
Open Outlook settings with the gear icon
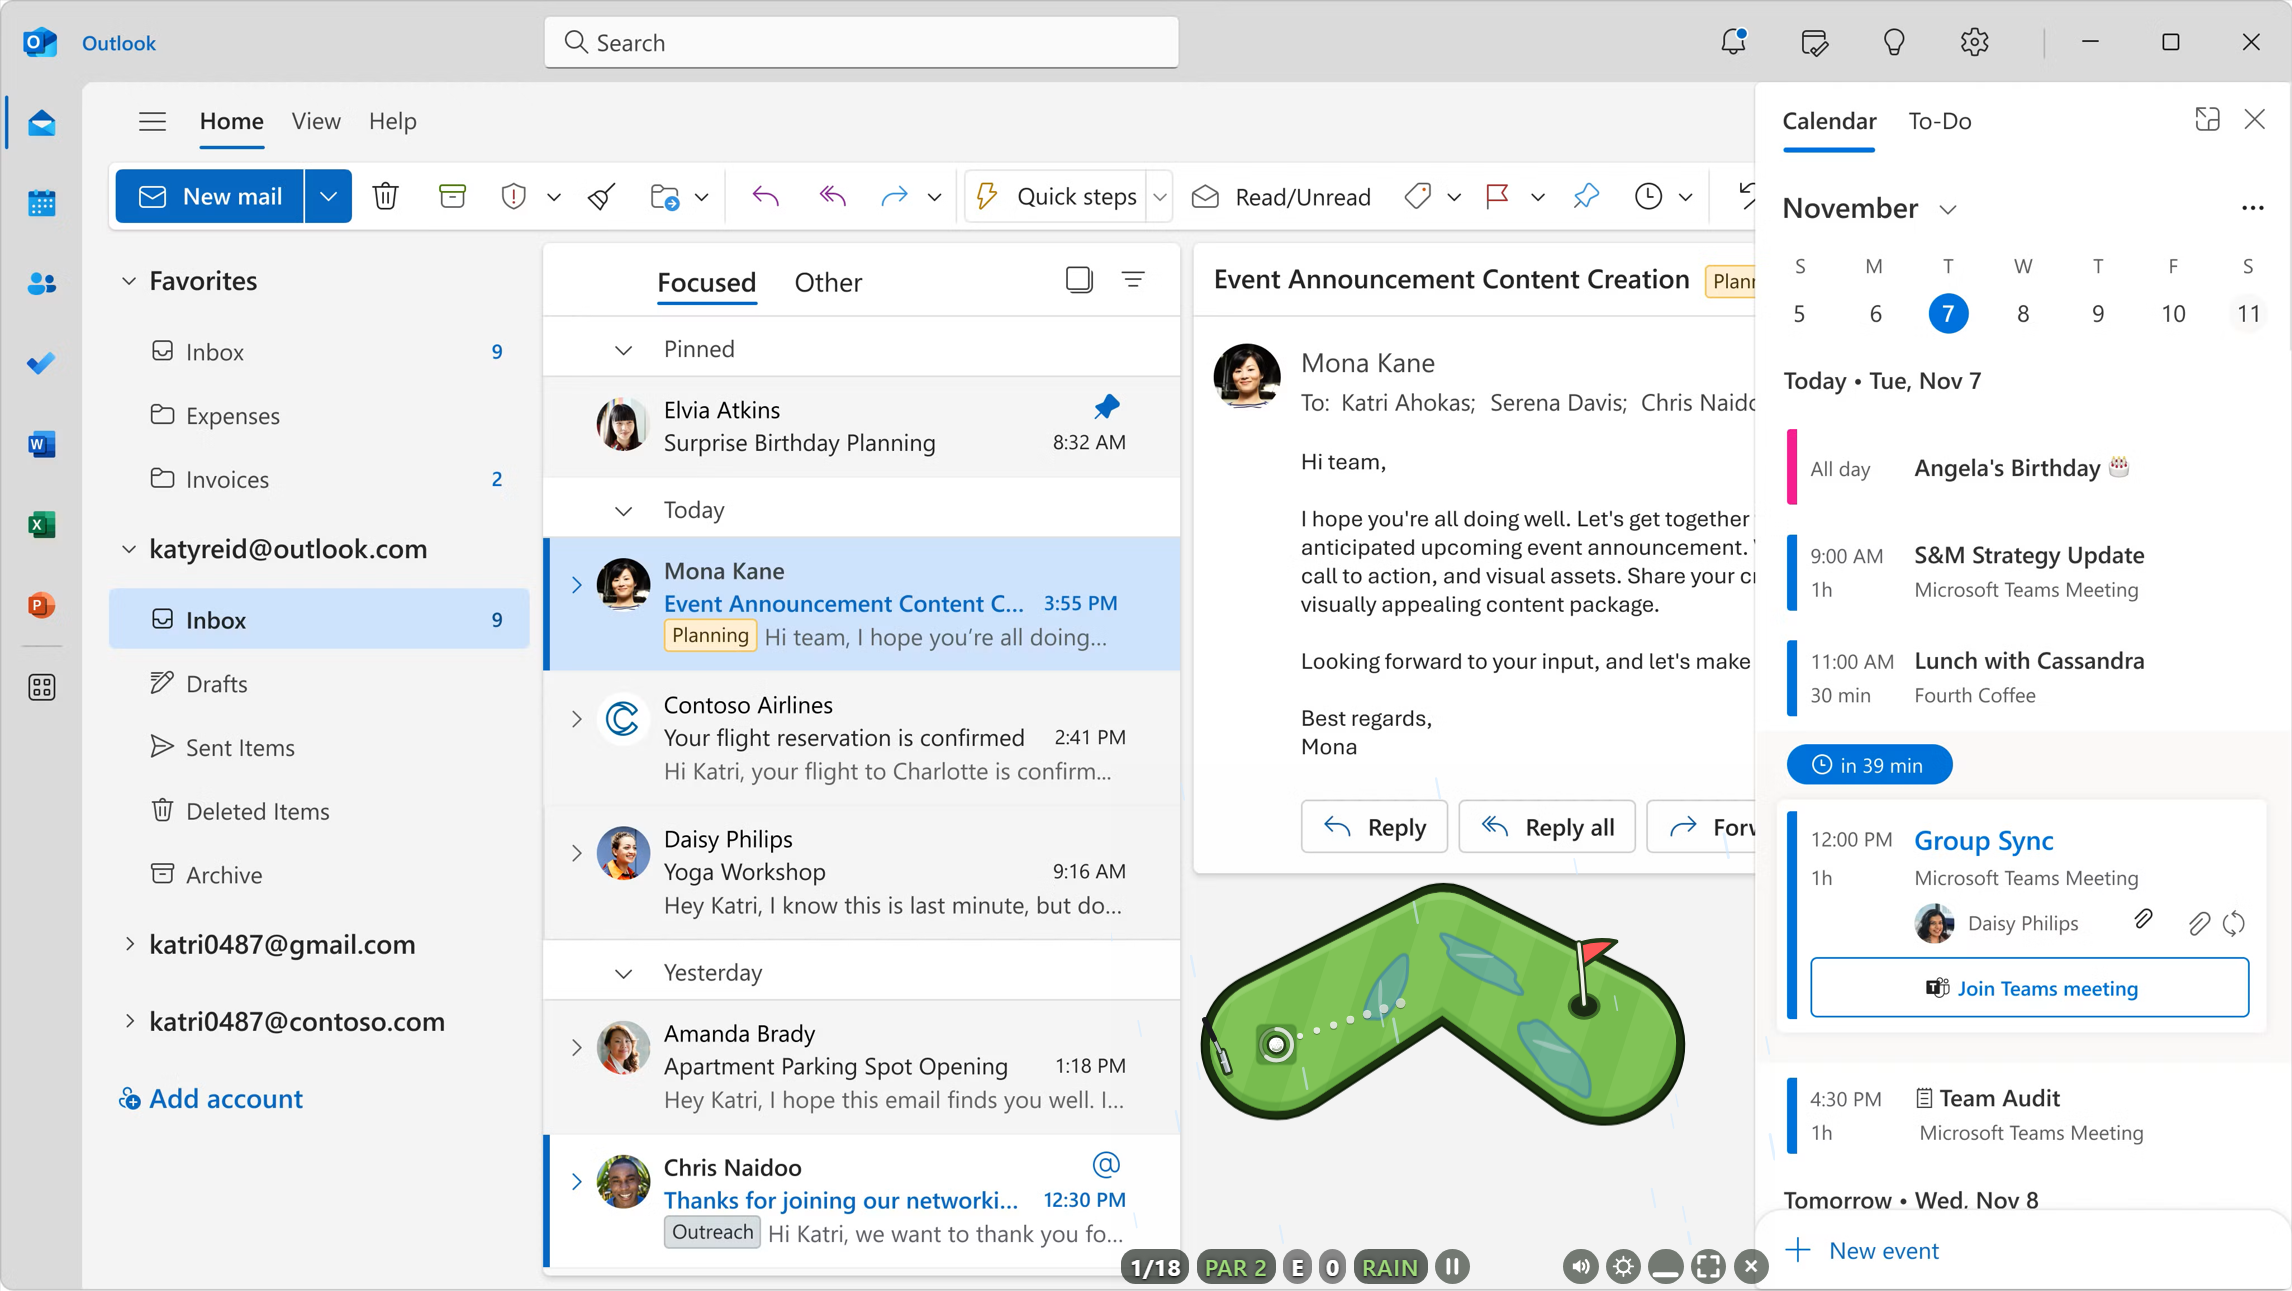pos(1974,42)
